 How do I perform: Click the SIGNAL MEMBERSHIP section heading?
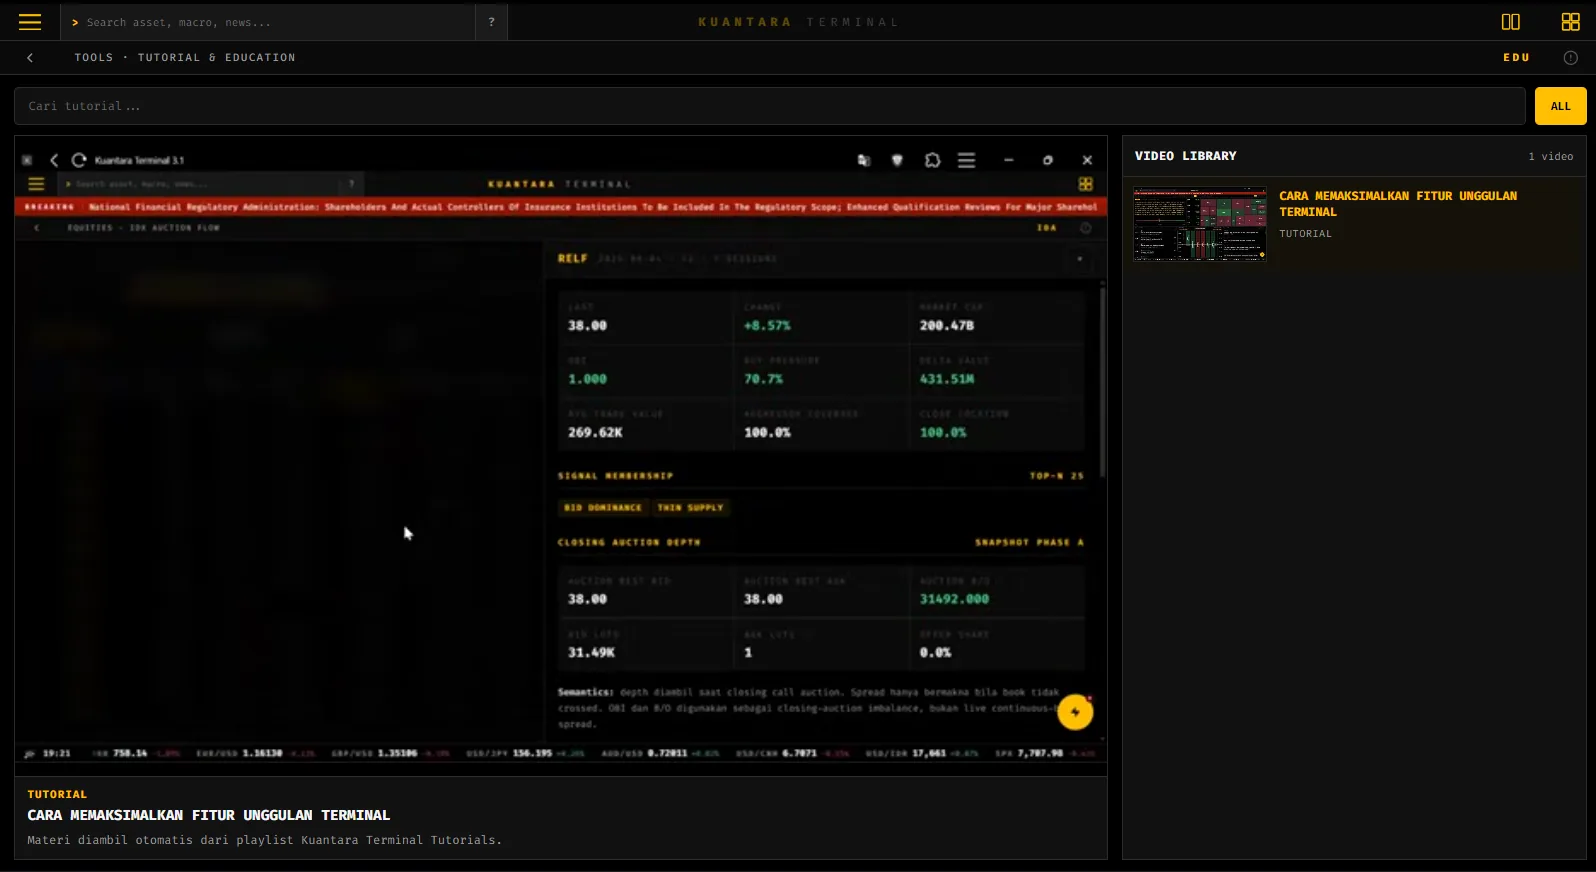(x=615, y=476)
